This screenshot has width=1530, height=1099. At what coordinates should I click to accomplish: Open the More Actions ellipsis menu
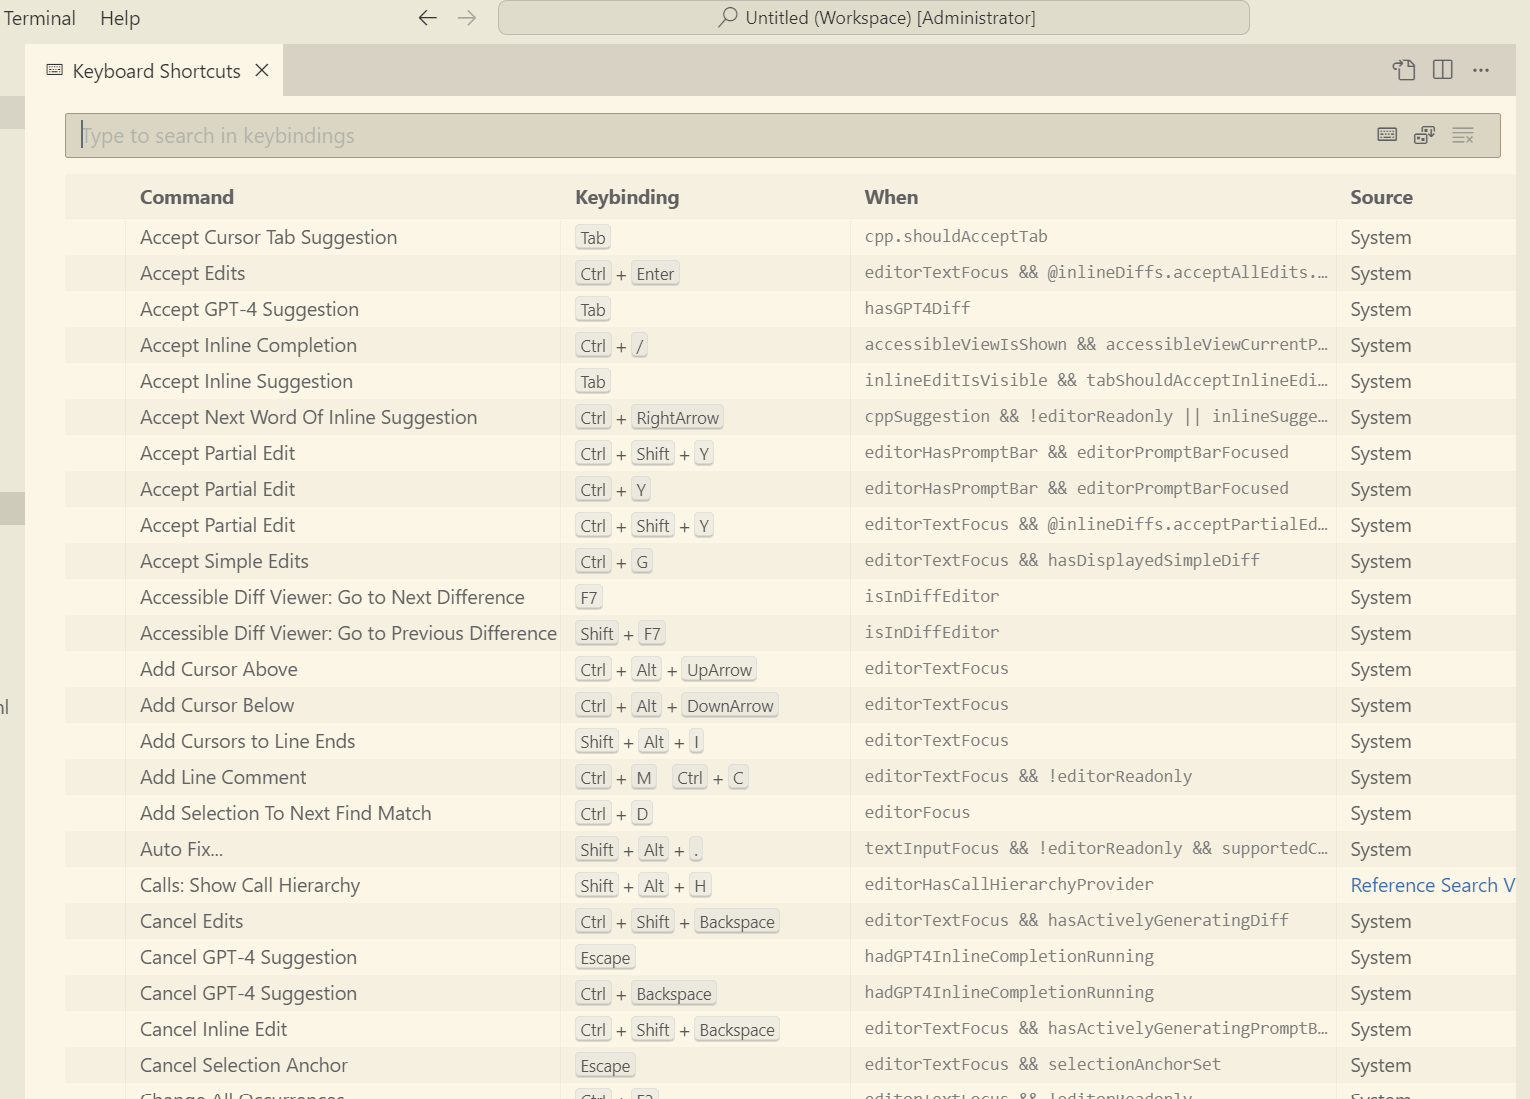[x=1481, y=70]
